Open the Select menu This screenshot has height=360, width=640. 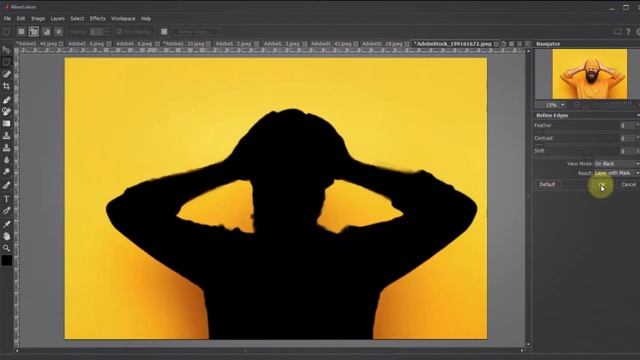(77, 18)
